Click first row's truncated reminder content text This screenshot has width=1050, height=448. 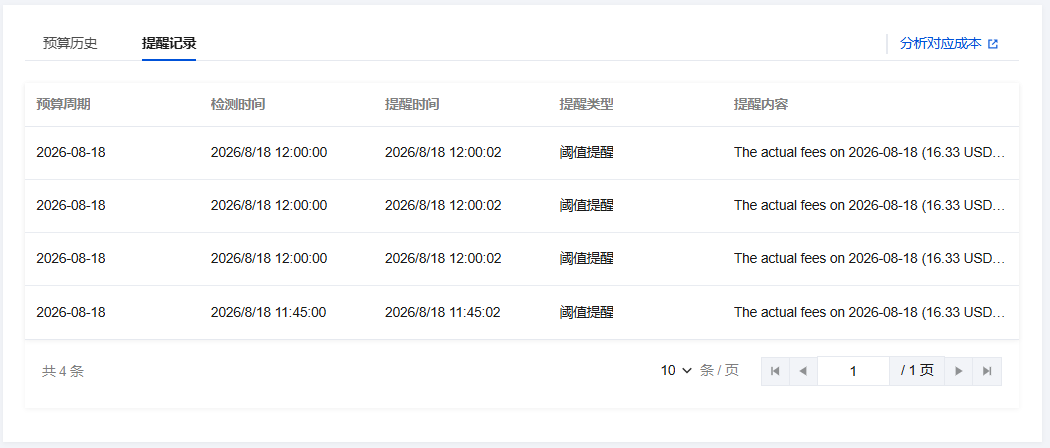pos(869,153)
